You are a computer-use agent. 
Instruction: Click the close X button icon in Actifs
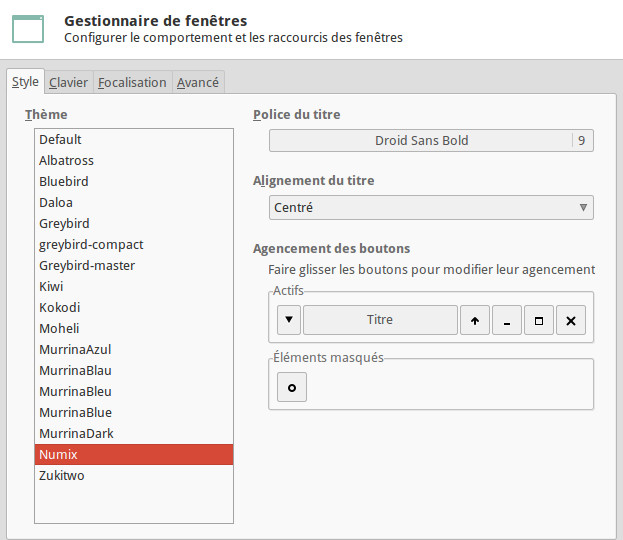(571, 321)
